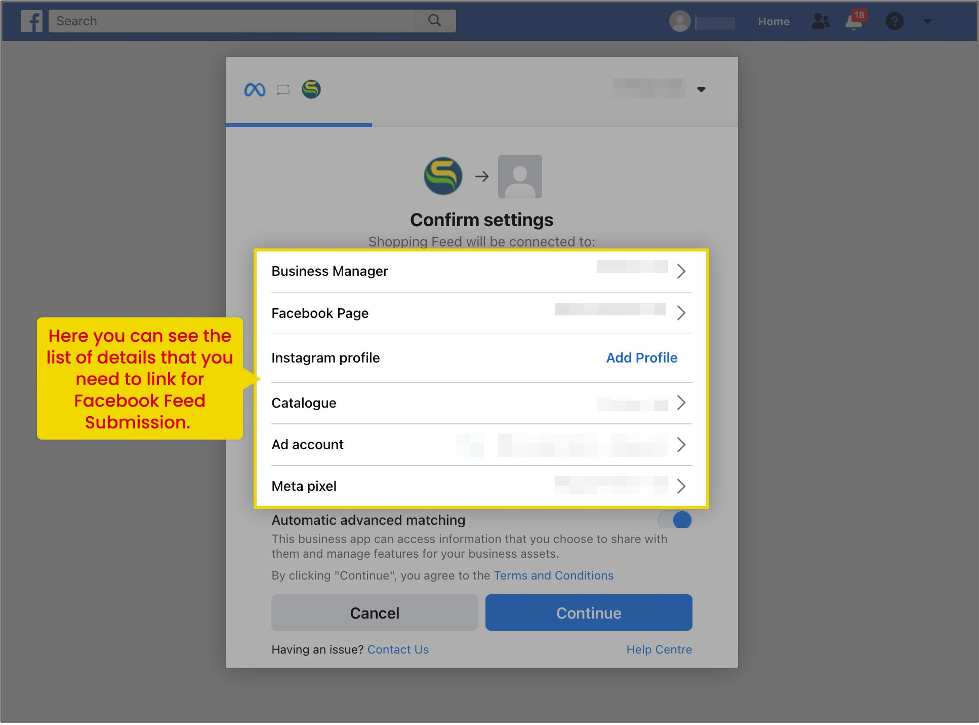Screen dimensions: 979x725
Task: Click the Continue button
Action: coord(589,613)
